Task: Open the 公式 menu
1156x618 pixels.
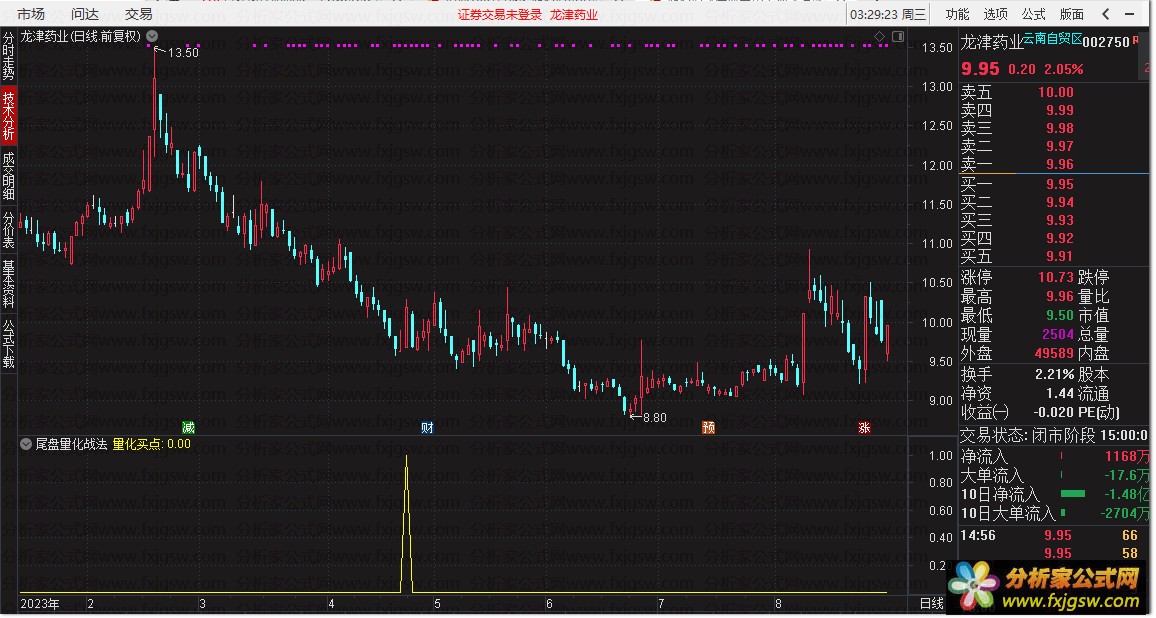Action: pos(1034,14)
